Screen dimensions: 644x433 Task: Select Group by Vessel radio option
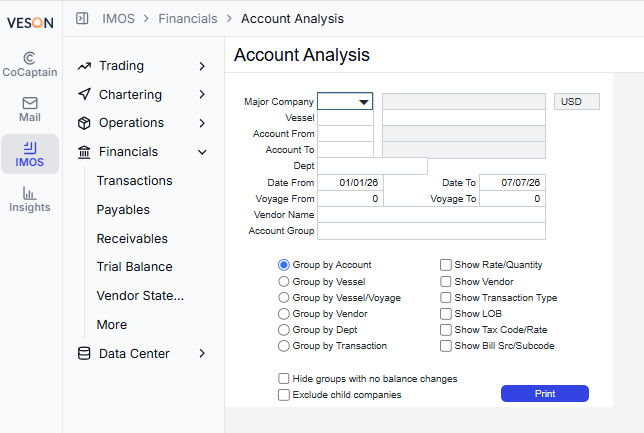tap(283, 281)
